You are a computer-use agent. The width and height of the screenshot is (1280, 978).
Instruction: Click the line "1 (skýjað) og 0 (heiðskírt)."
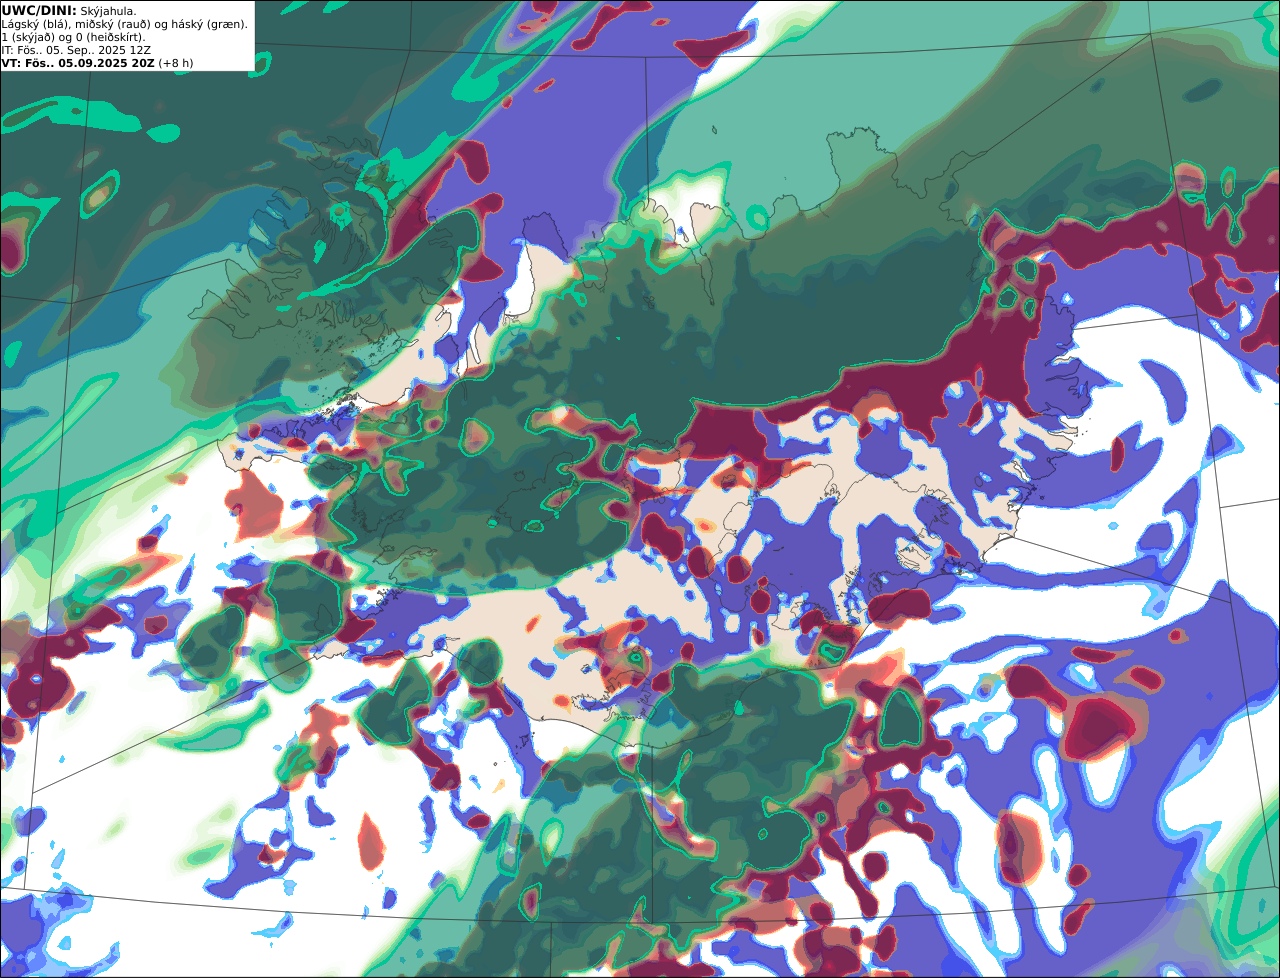pos(73,36)
